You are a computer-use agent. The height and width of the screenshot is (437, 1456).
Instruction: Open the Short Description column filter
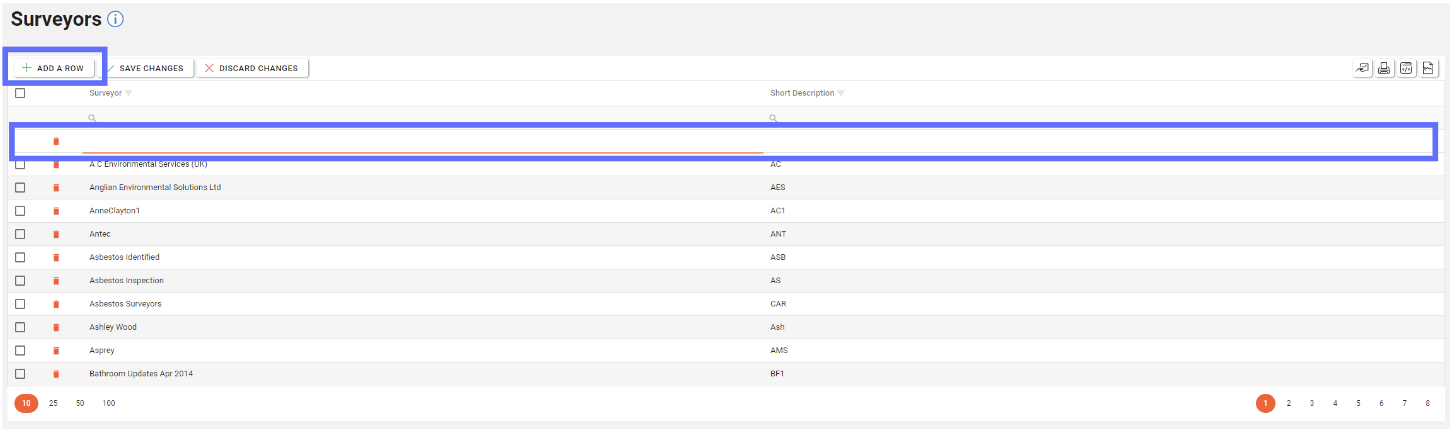[841, 93]
